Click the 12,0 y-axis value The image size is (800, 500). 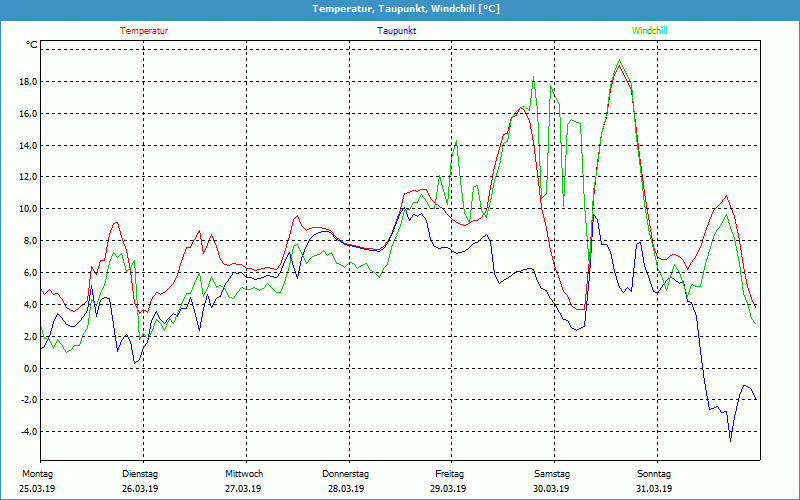point(29,177)
